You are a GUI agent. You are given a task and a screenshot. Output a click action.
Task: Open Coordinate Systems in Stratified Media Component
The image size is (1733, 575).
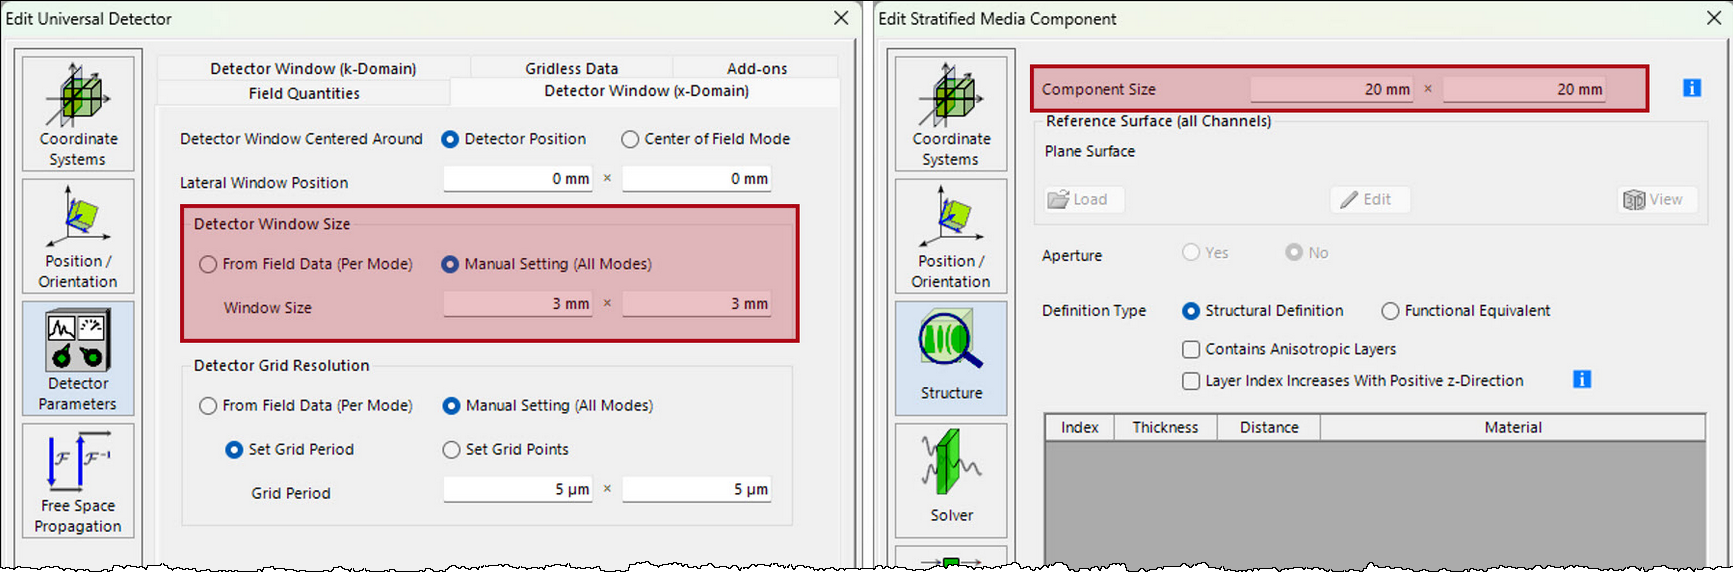[x=951, y=113]
